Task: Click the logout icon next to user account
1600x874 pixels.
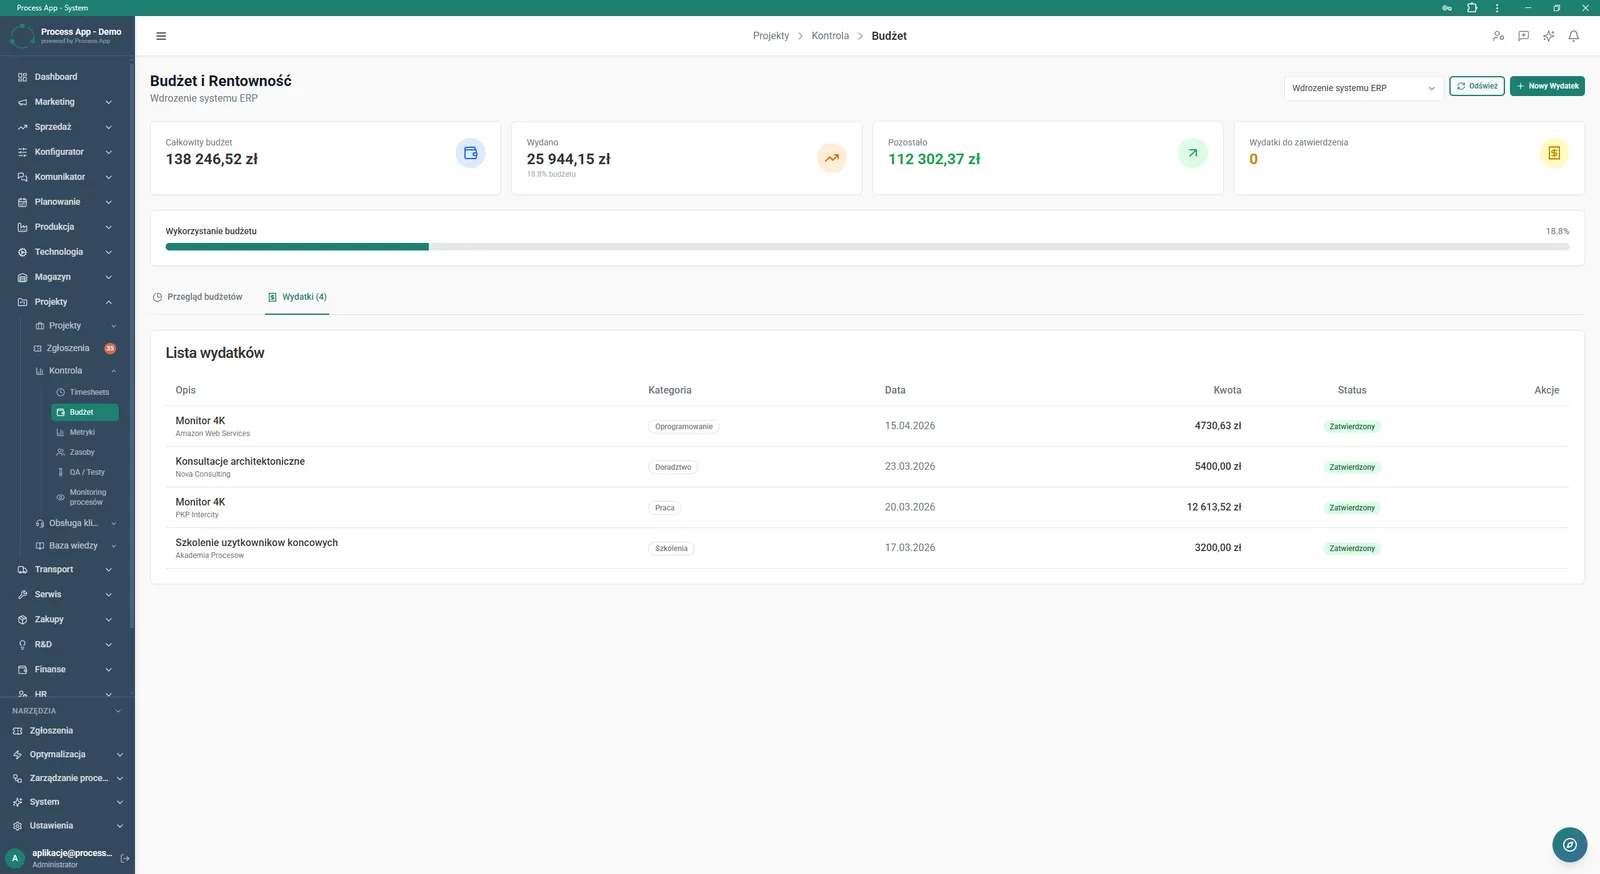Action: [125, 858]
